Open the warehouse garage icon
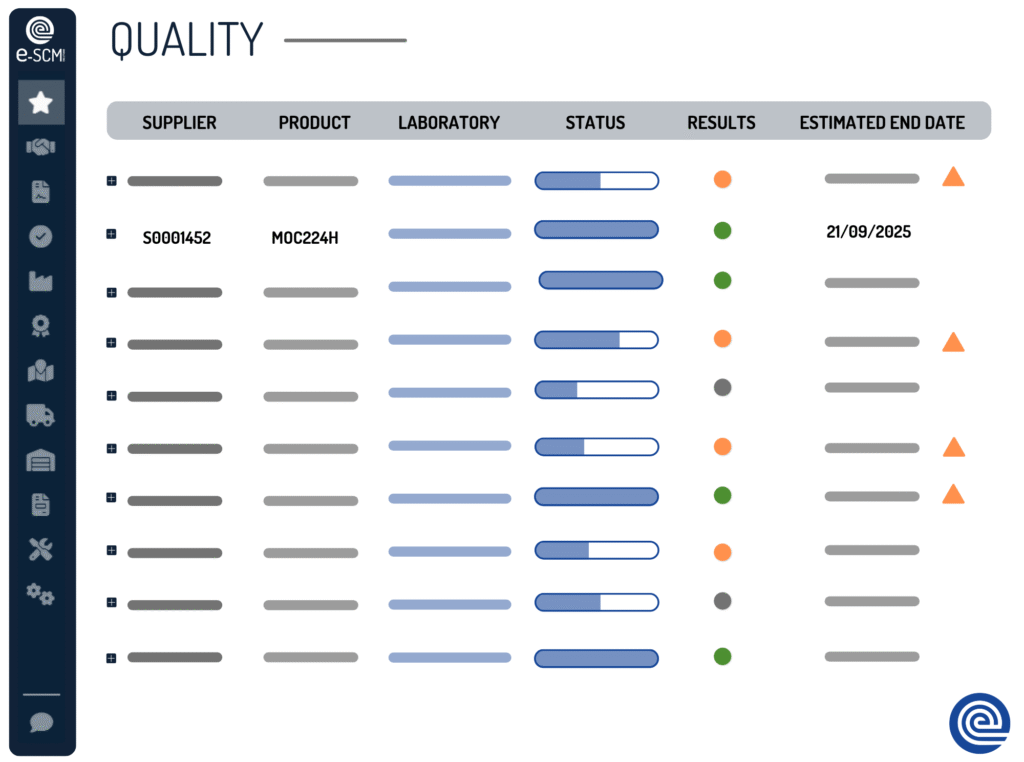The width and height of the screenshot is (1024, 762). click(x=41, y=460)
